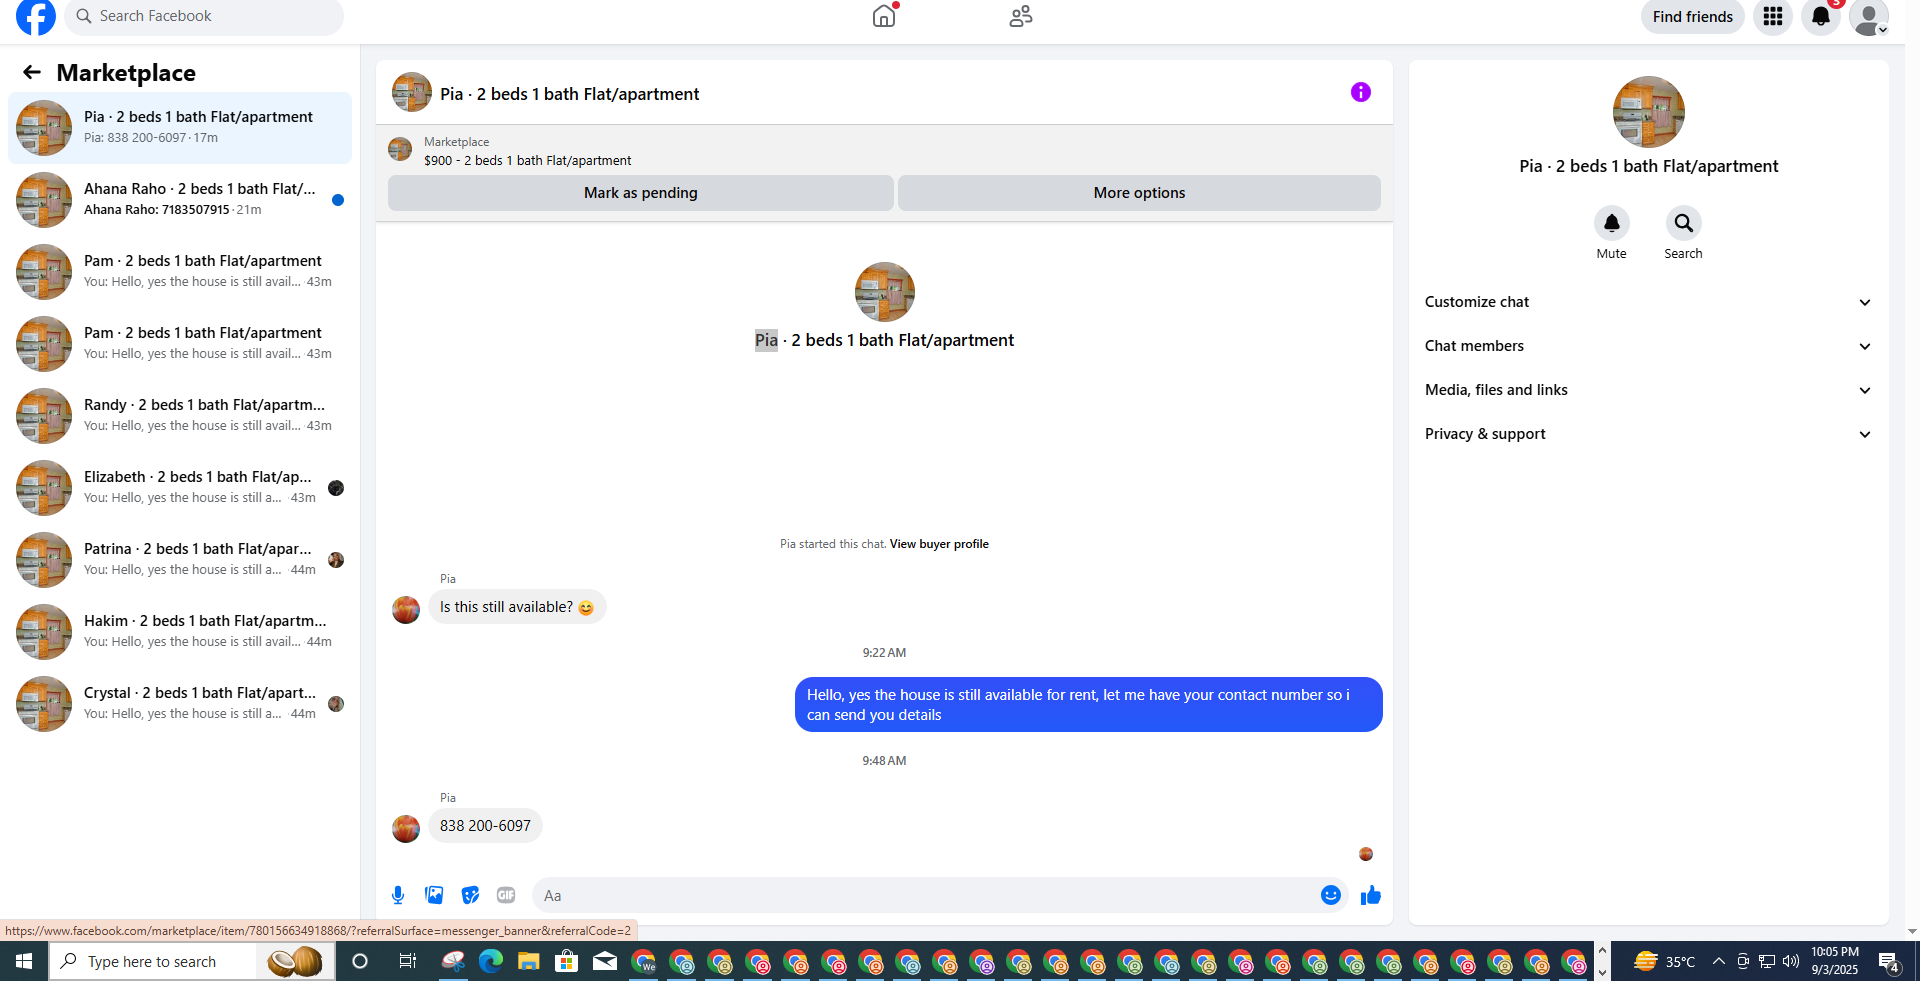The height and width of the screenshot is (981, 1920).
Task: Open File Explorer from taskbar
Action: click(x=528, y=962)
